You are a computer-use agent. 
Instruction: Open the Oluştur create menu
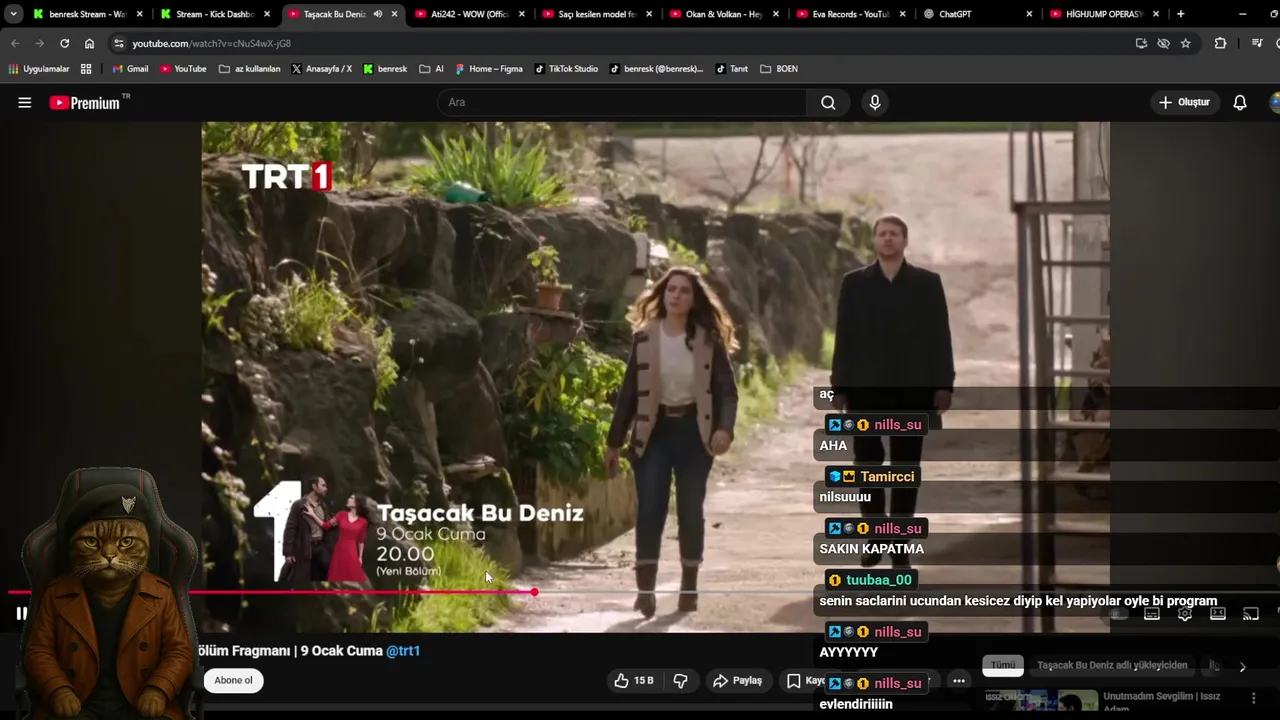(1184, 102)
